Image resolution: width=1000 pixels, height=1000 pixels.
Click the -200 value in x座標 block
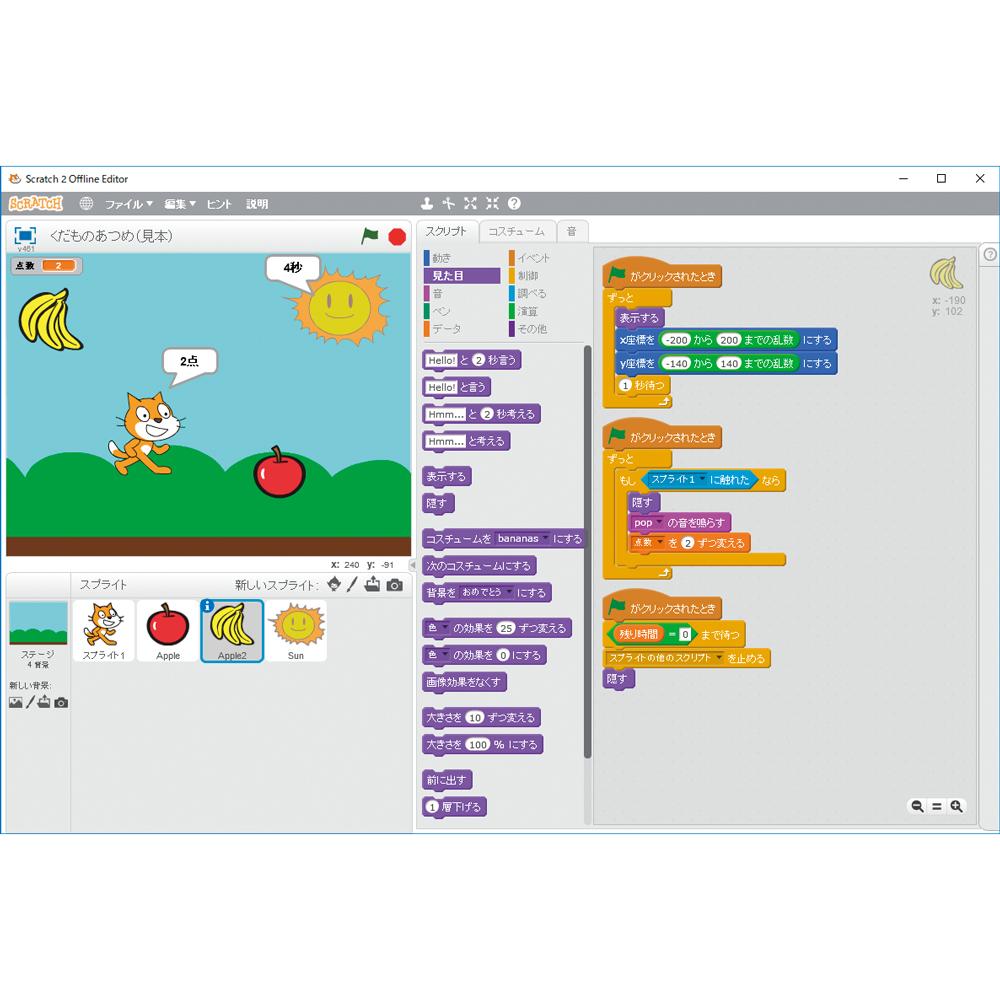(677, 340)
